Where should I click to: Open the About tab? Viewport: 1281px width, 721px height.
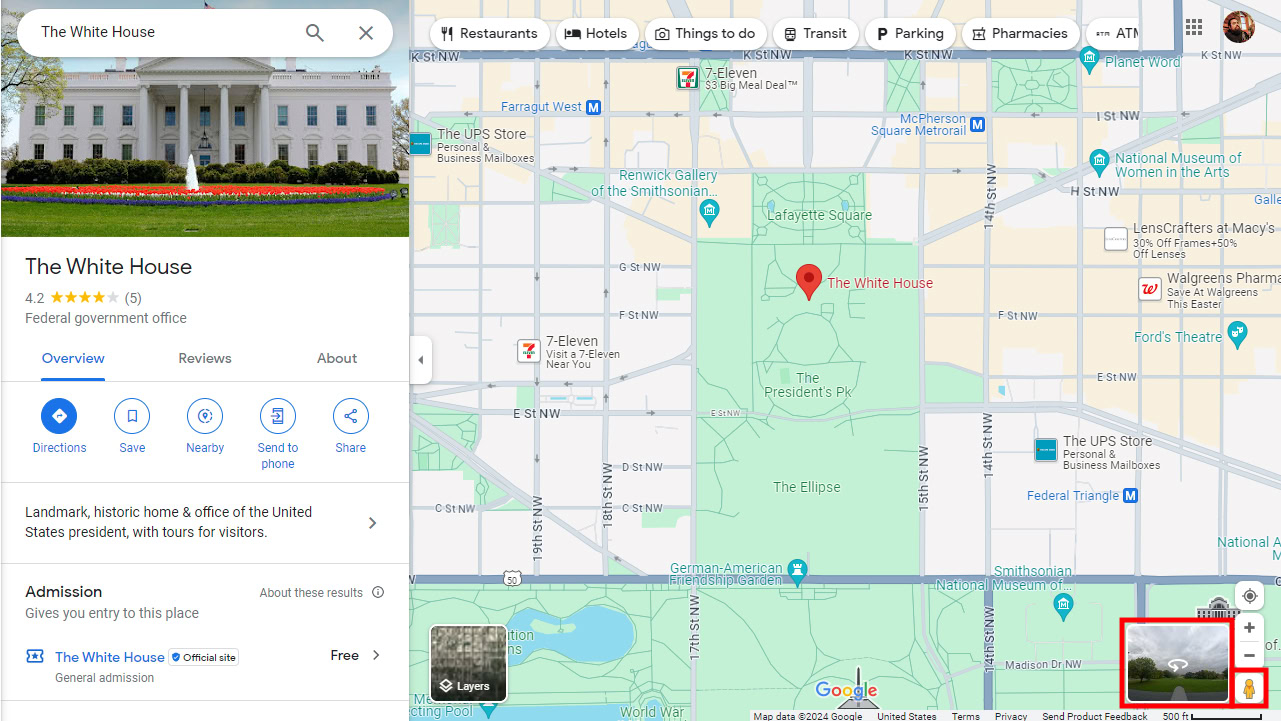pos(337,359)
